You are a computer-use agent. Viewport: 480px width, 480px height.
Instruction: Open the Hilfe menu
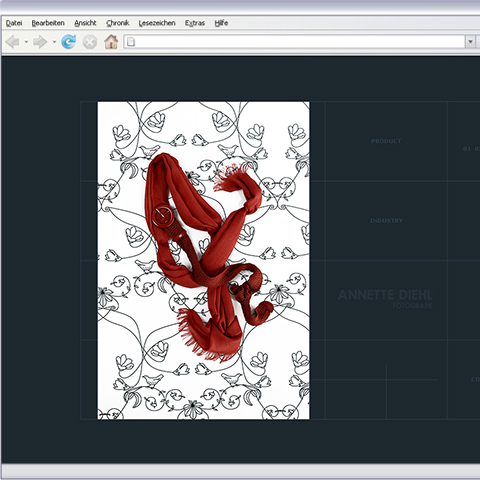tap(221, 23)
